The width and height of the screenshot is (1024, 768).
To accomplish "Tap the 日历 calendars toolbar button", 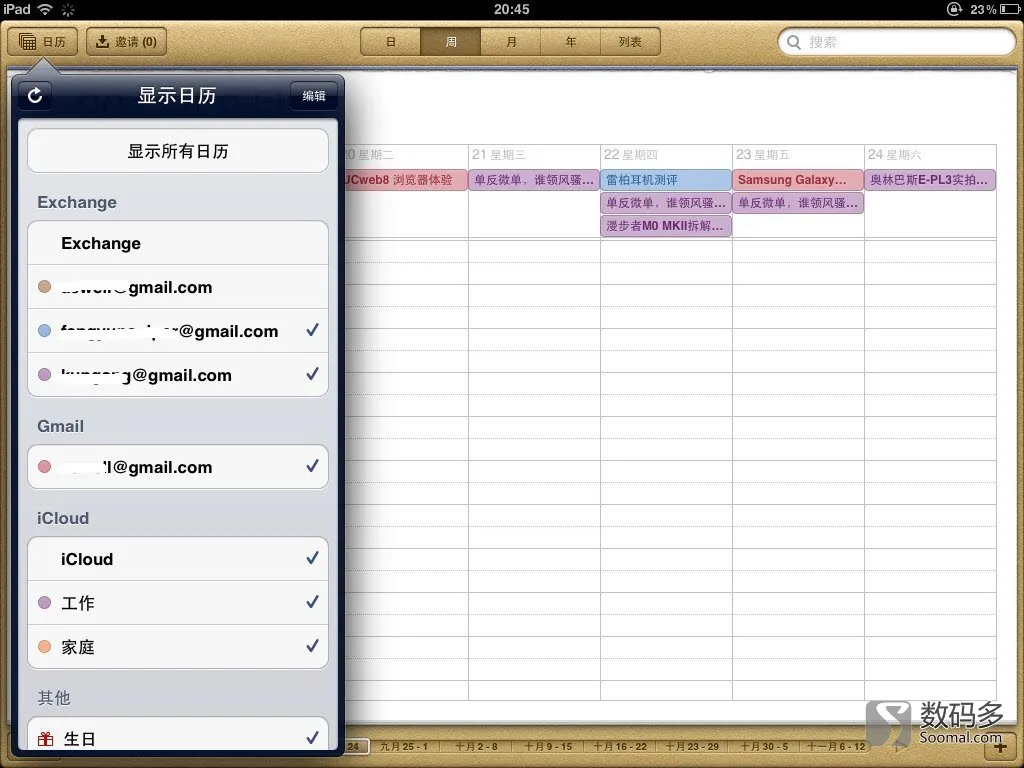I will 42,42.
